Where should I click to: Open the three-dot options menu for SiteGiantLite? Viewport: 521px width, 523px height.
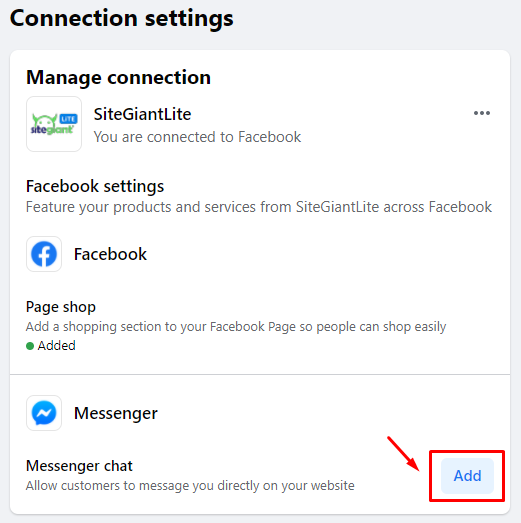482,113
